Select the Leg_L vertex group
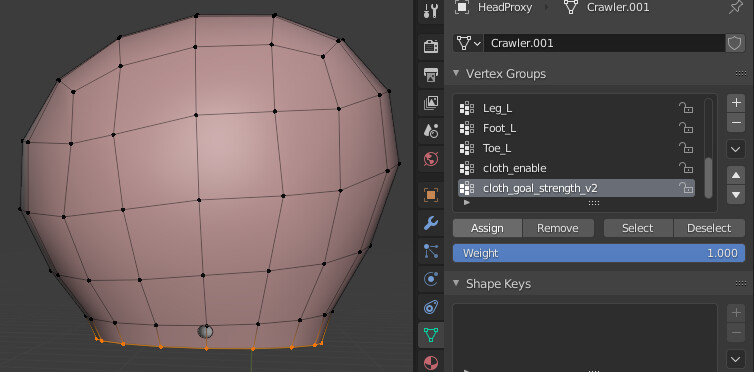 tap(576, 108)
